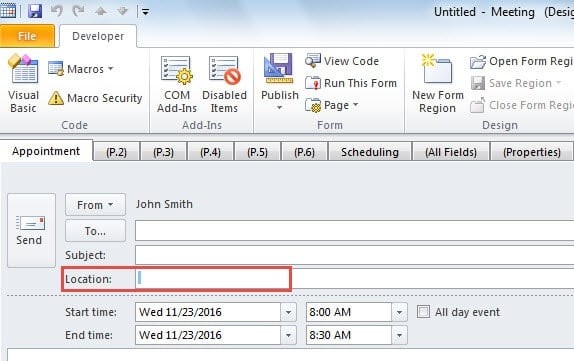Open the End time date picker dropdown
Viewport: 574px width, 361px height.
coord(288,335)
